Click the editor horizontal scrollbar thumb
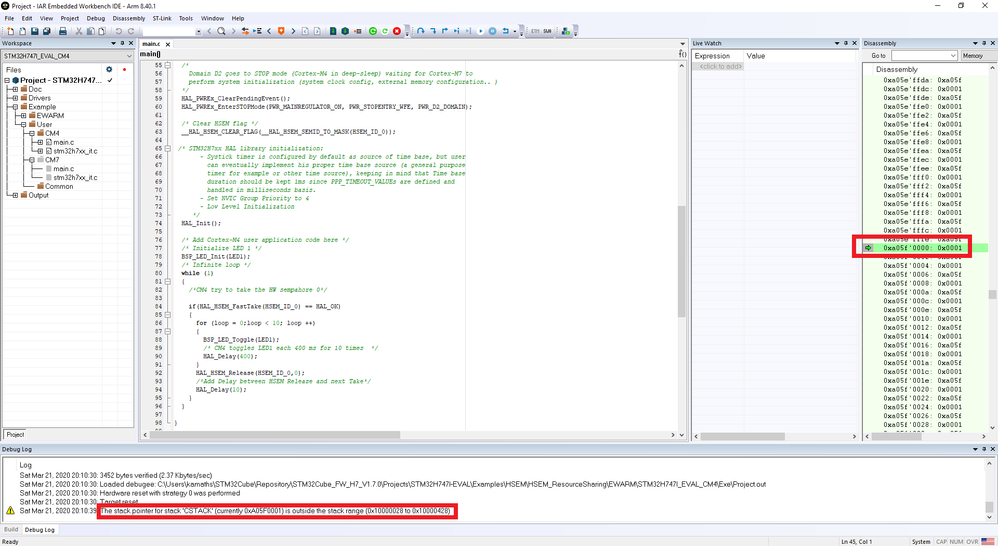This screenshot has height=546, width=998. [x=276, y=435]
